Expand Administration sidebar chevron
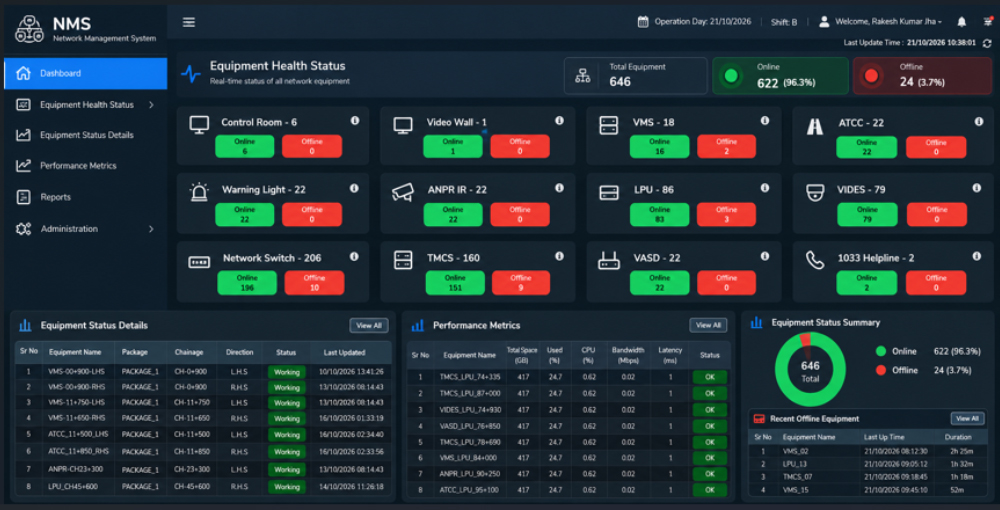The height and width of the screenshot is (510, 1000). click(151, 228)
